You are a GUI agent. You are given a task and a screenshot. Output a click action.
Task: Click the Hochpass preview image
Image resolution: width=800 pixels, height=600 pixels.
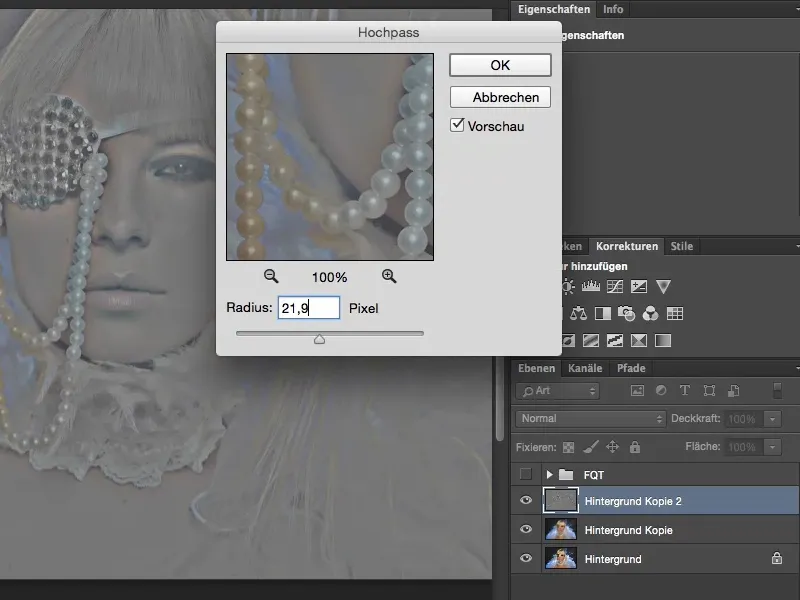tap(330, 157)
